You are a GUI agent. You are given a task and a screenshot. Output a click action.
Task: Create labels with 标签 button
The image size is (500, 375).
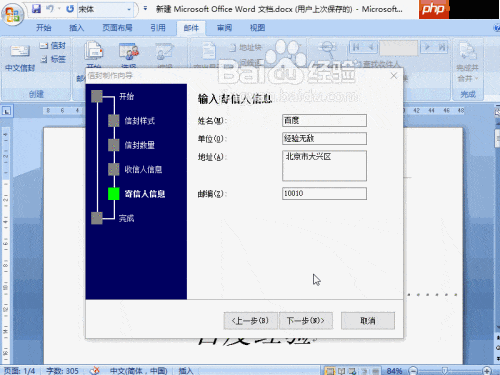point(53,59)
